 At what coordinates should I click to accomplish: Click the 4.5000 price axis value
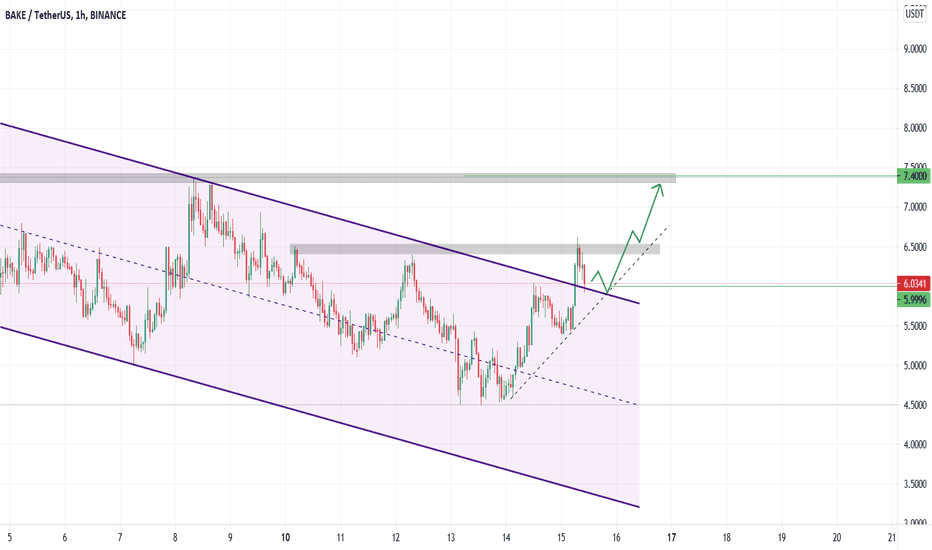pyautogui.click(x=915, y=405)
